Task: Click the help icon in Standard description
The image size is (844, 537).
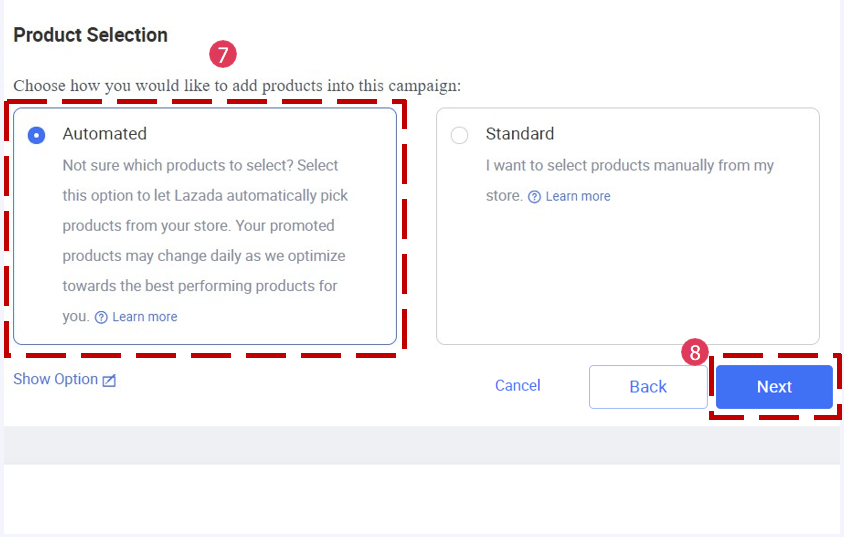Action: pos(534,197)
